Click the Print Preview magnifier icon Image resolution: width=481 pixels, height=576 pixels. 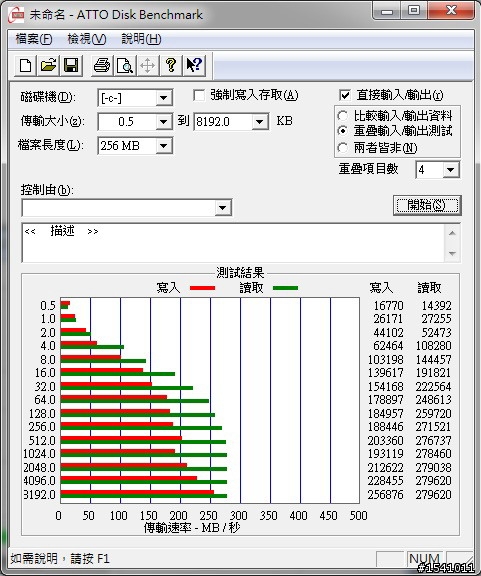click(x=125, y=66)
